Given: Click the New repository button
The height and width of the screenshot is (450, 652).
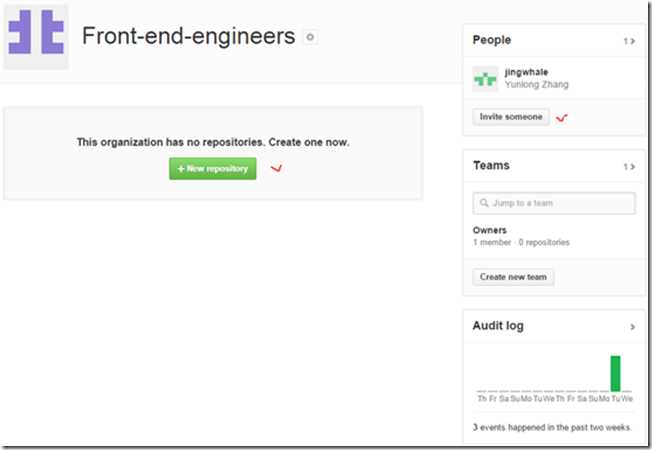Looking at the screenshot, I should click(x=212, y=168).
